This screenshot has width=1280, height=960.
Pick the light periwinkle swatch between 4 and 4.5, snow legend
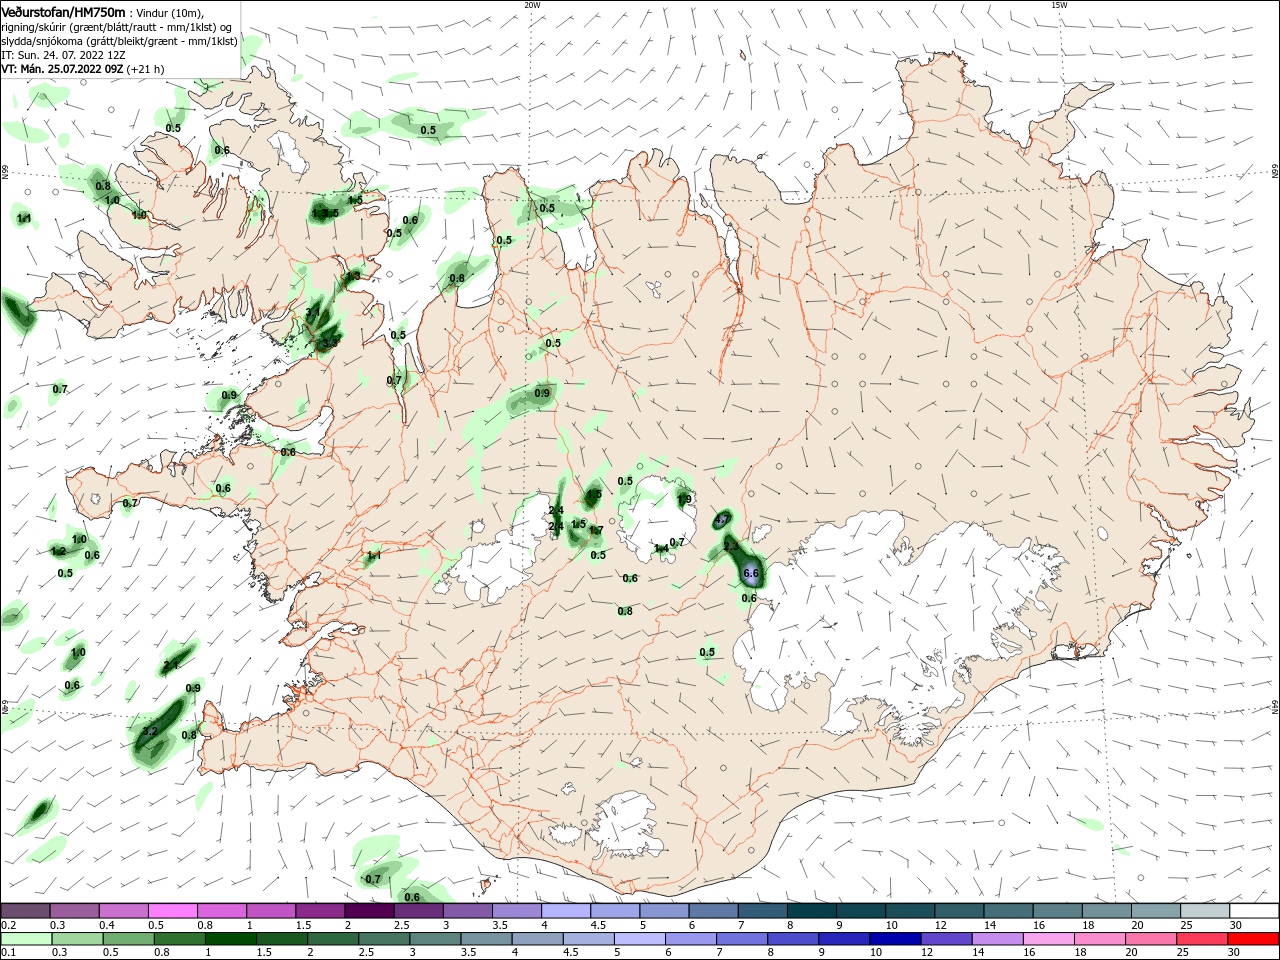[x=565, y=910]
